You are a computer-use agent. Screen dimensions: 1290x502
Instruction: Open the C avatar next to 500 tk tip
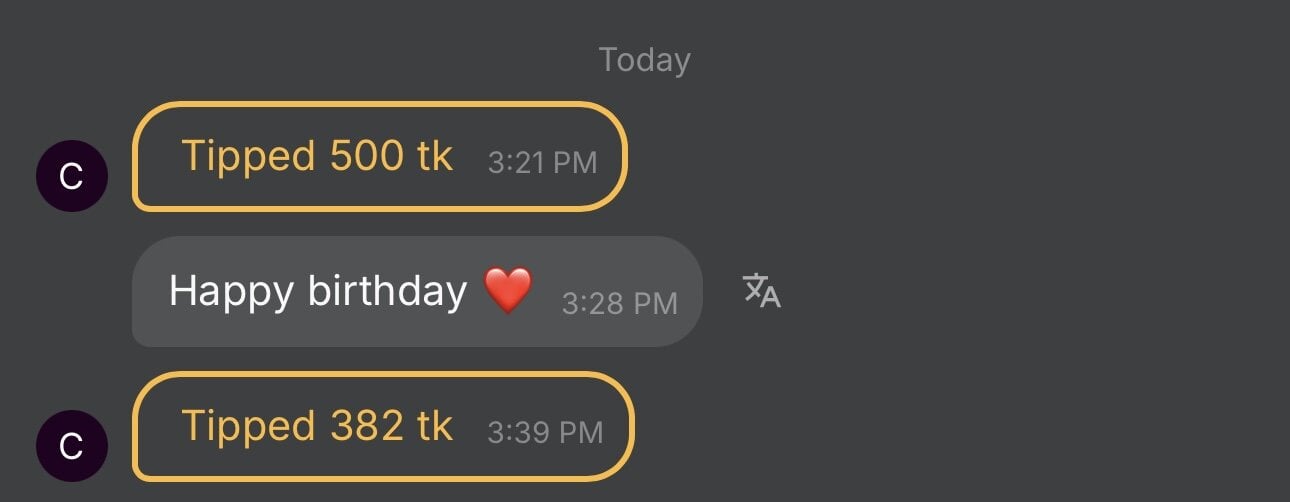point(71,176)
